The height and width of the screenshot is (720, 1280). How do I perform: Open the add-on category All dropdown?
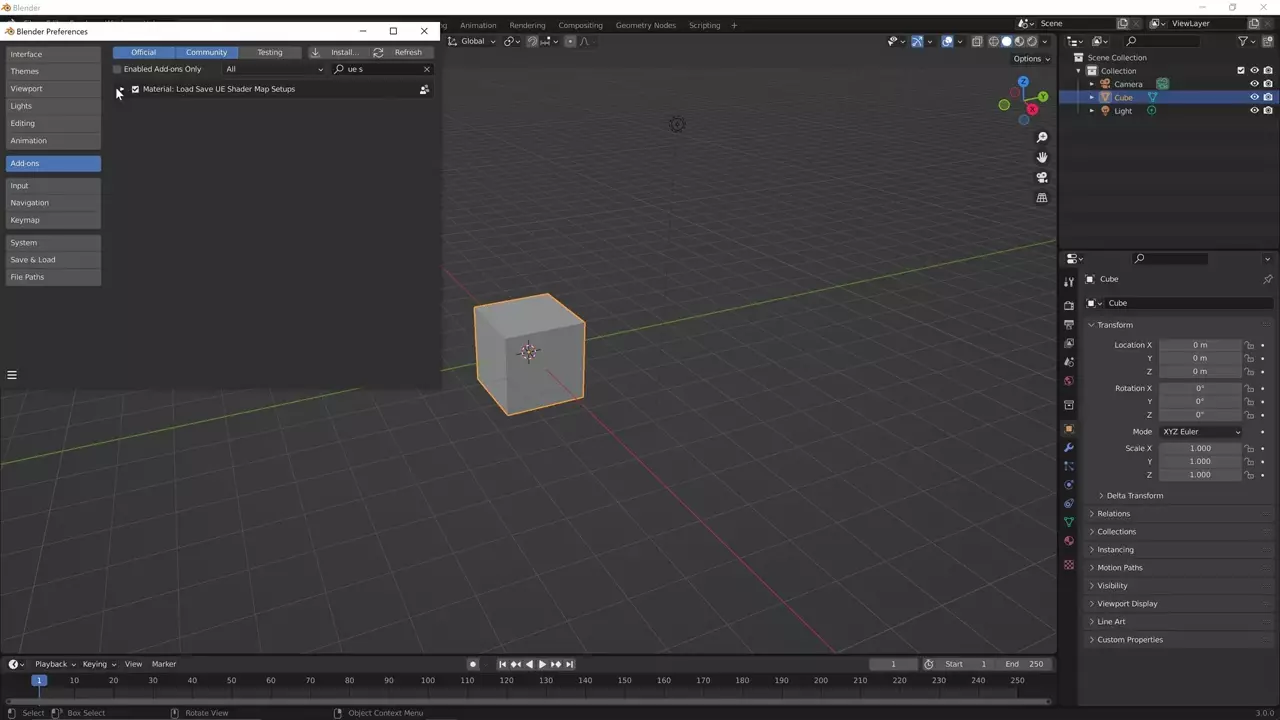click(x=274, y=69)
